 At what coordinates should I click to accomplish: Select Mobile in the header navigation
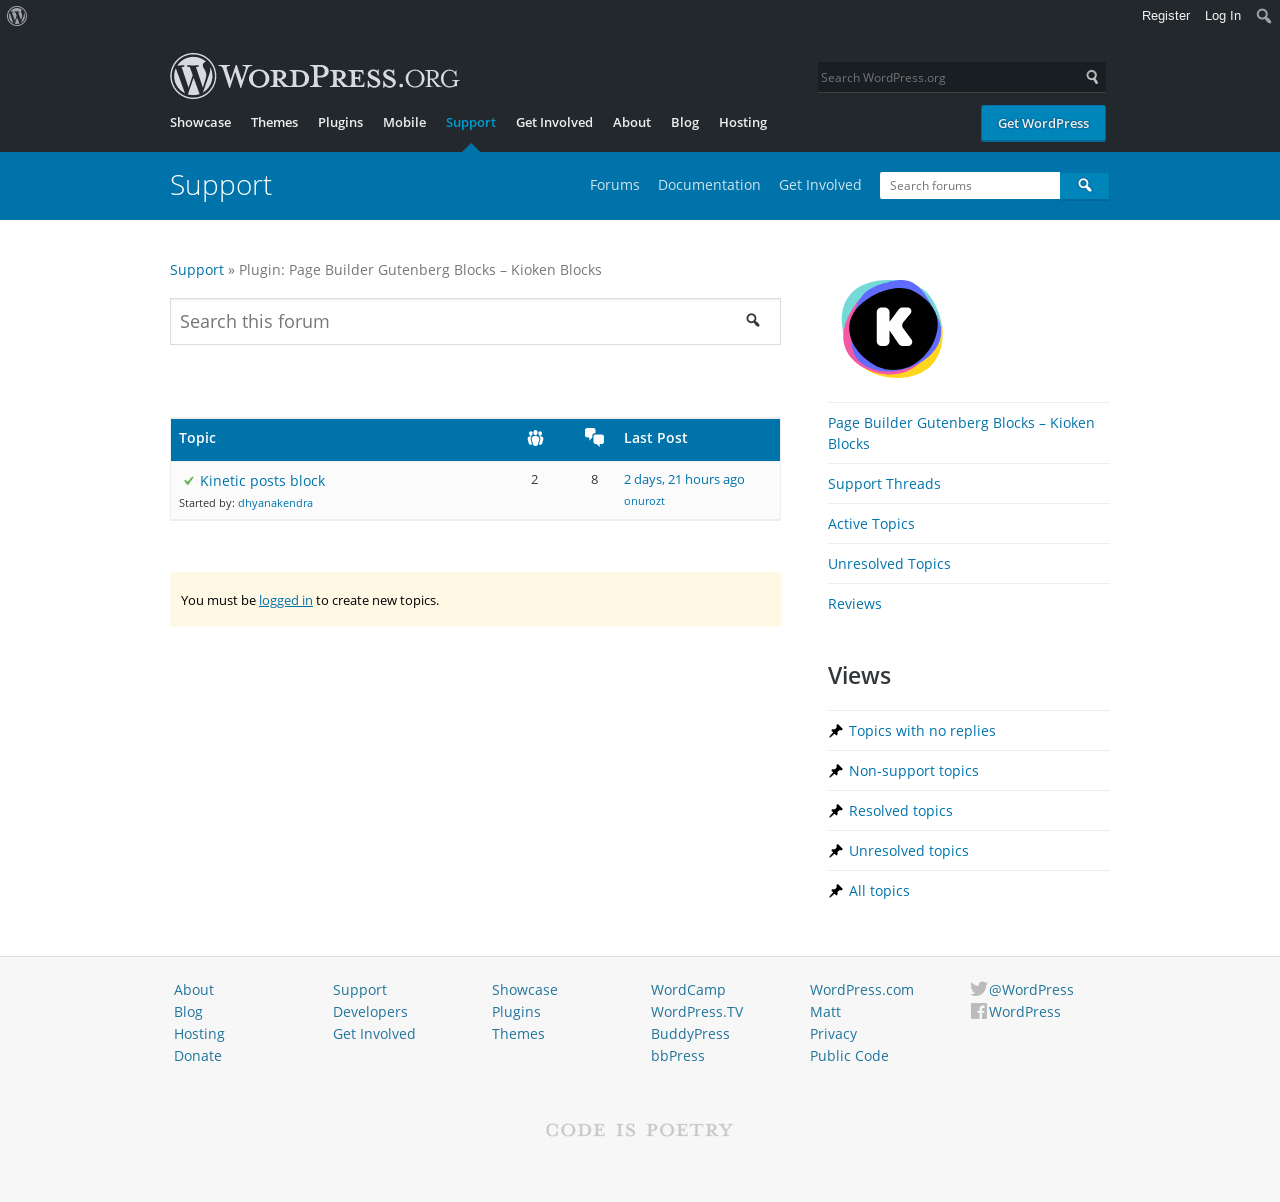(x=404, y=122)
